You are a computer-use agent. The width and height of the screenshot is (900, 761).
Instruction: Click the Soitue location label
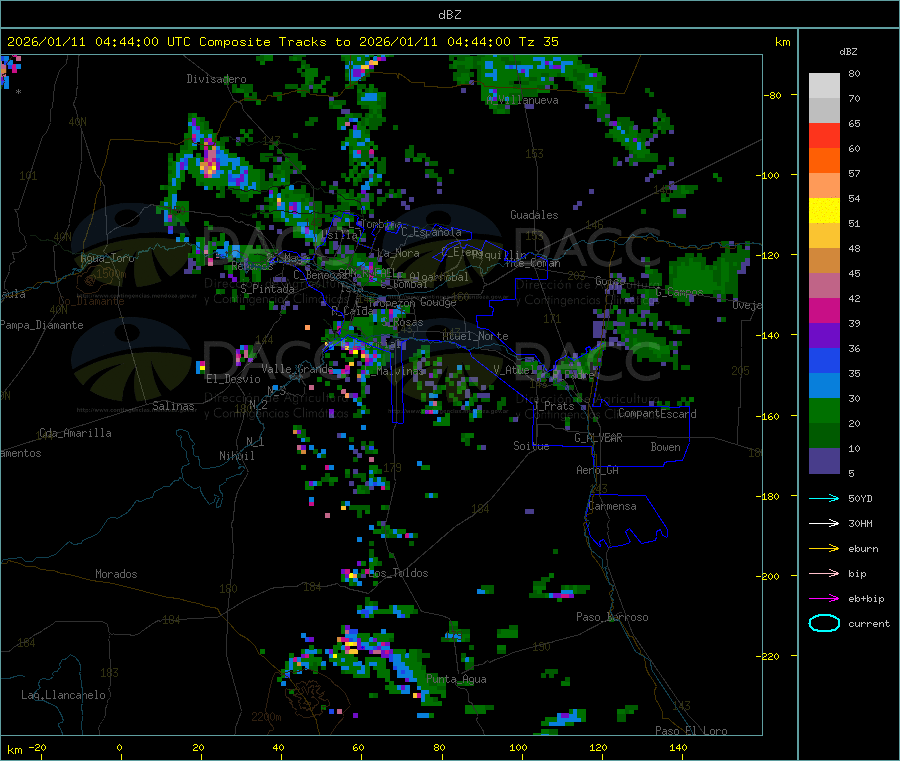click(x=531, y=446)
